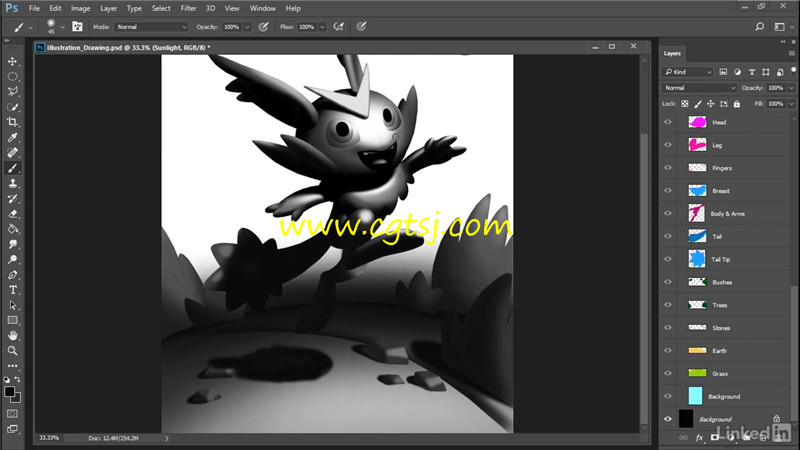Image resolution: width=800 pixels, height=450 pixels.
Task: Select the Pen tool
Action: (12, 274)
